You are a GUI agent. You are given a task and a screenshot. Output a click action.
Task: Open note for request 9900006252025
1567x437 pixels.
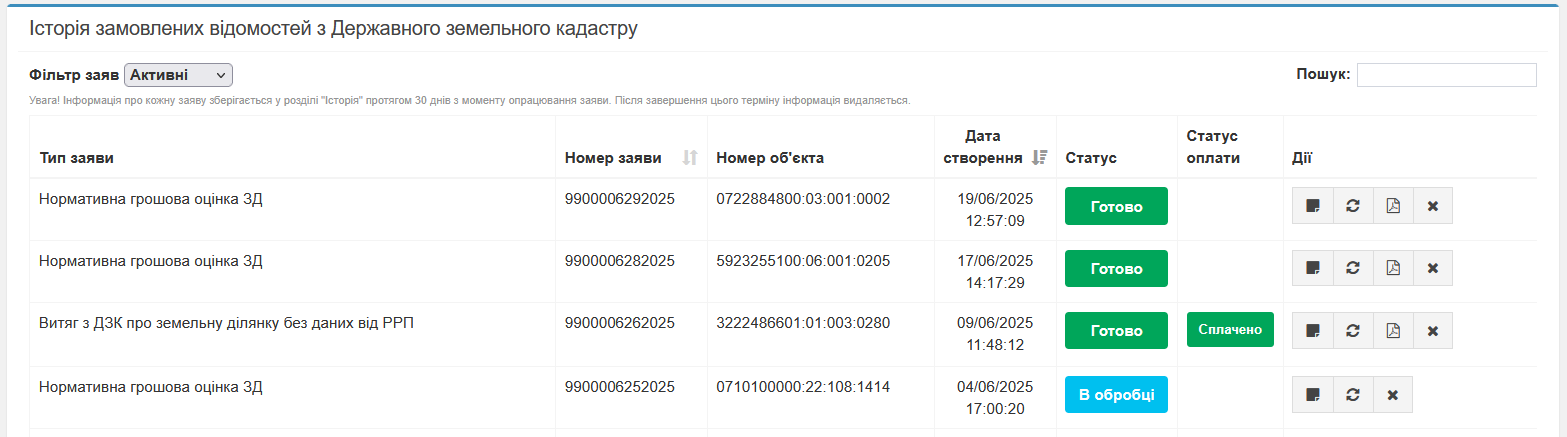click(1313, 394)
